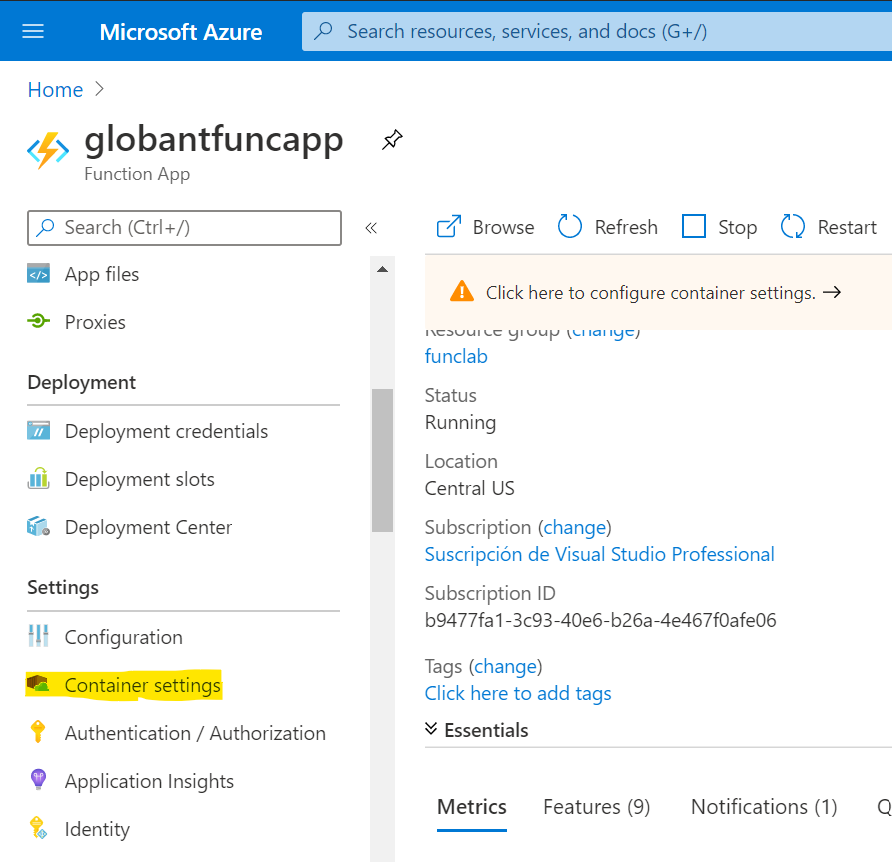
Task: Click the Identity key icon
Action: [38, 828]
